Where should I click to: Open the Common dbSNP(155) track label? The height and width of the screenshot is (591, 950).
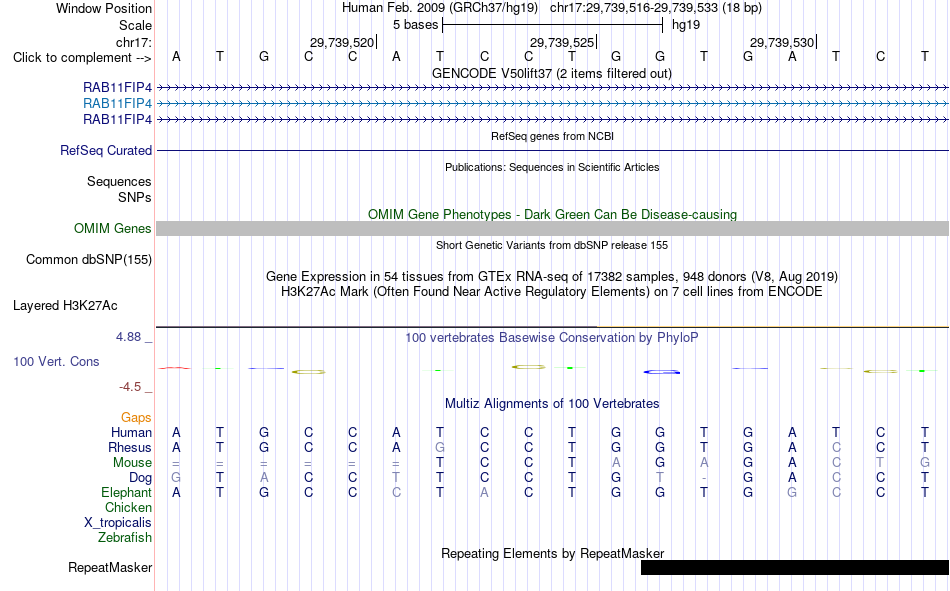tap(89, 259)
